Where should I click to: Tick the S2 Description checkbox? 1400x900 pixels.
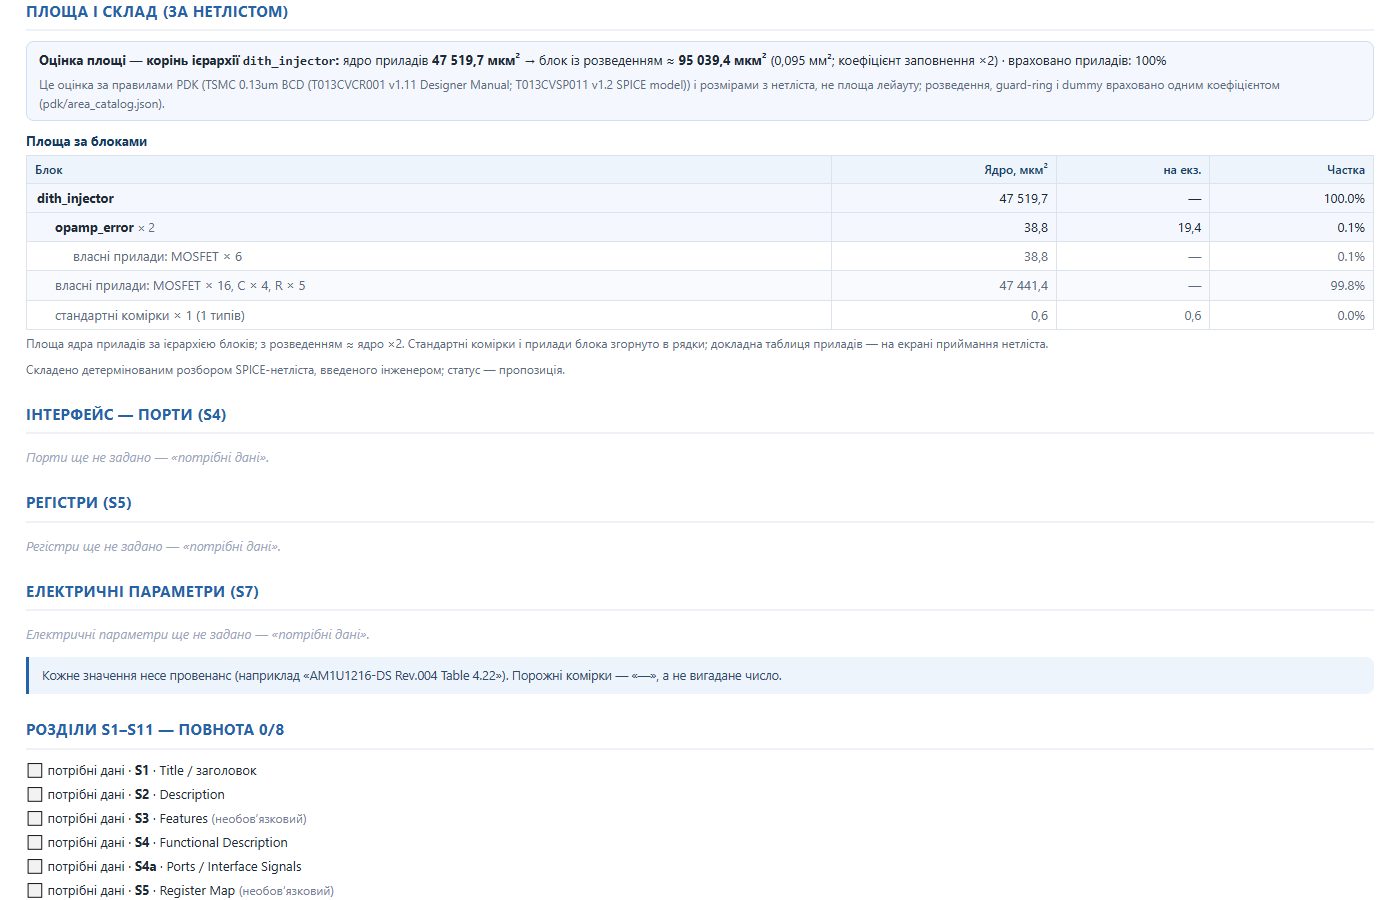[35, 794]
